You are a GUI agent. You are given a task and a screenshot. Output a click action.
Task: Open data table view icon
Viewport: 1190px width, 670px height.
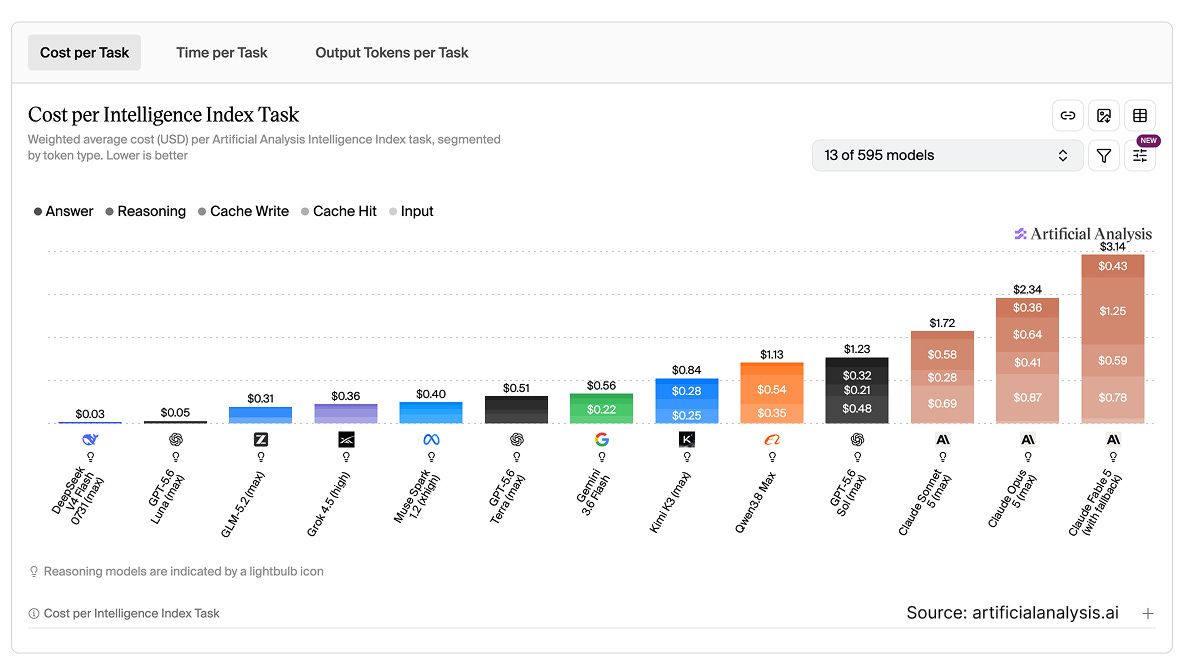[1139, 115]
